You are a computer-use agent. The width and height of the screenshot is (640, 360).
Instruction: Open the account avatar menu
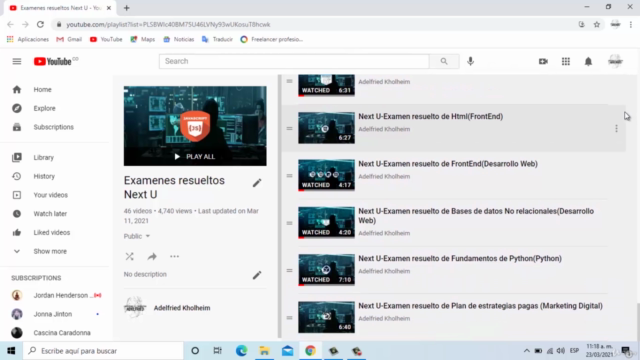(616, 62)
